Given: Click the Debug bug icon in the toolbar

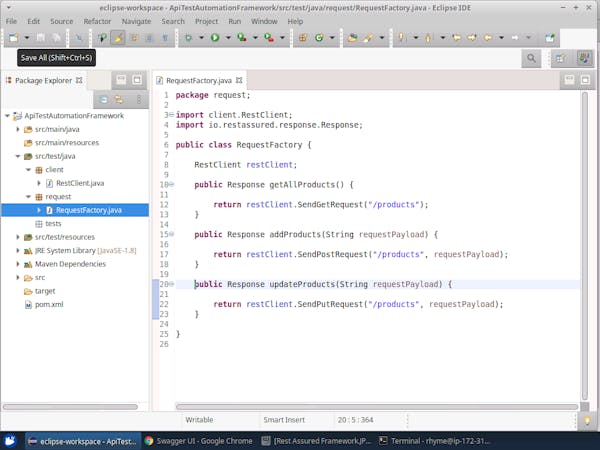Looking at the screenshot, I should click(188, 38).
